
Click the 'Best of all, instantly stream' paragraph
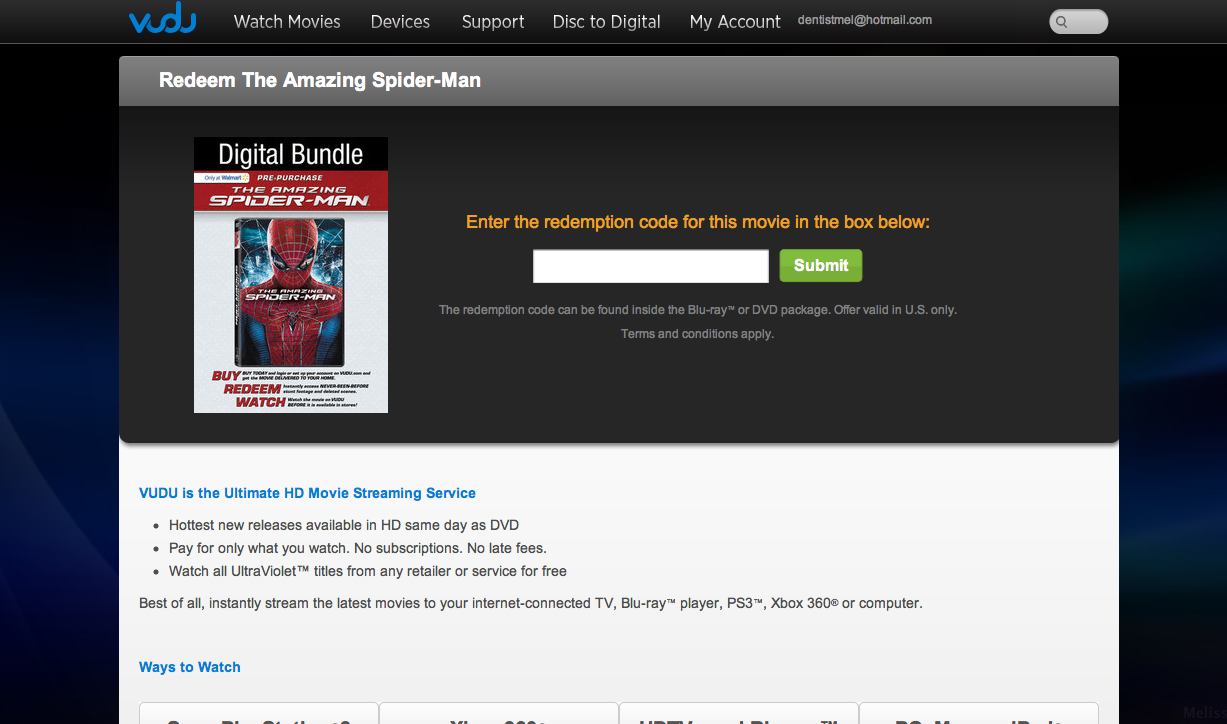pyautogui.click(x=531, y=603)
